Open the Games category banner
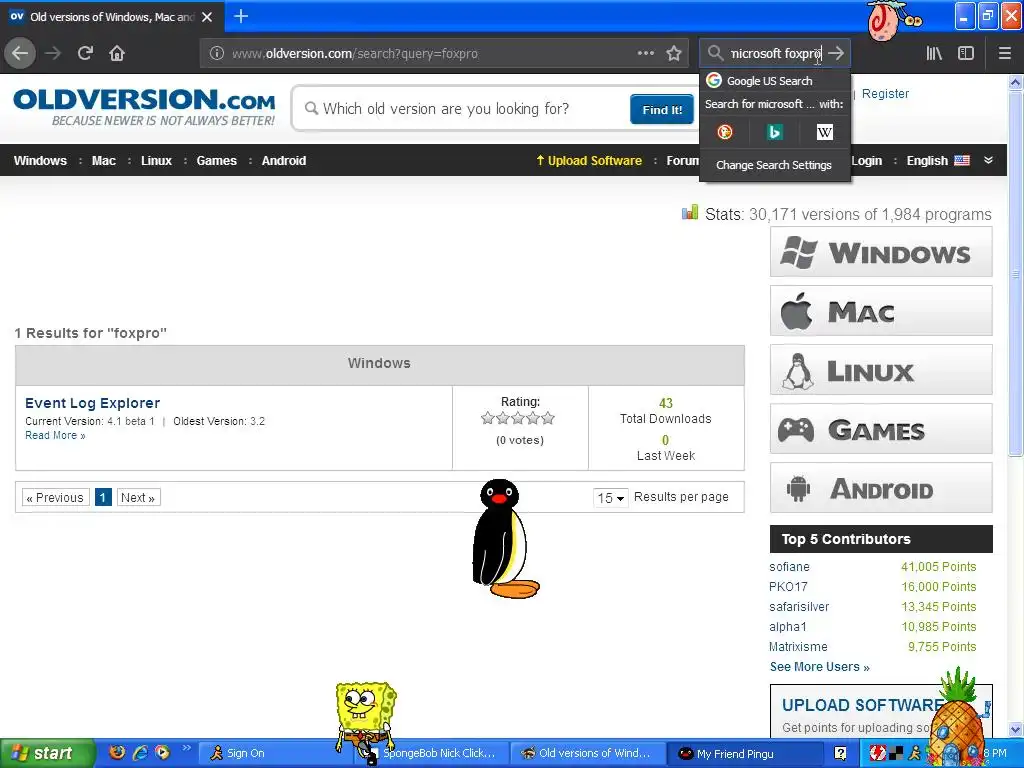Screen dimensions: 1024x768 tap(881, 429)
